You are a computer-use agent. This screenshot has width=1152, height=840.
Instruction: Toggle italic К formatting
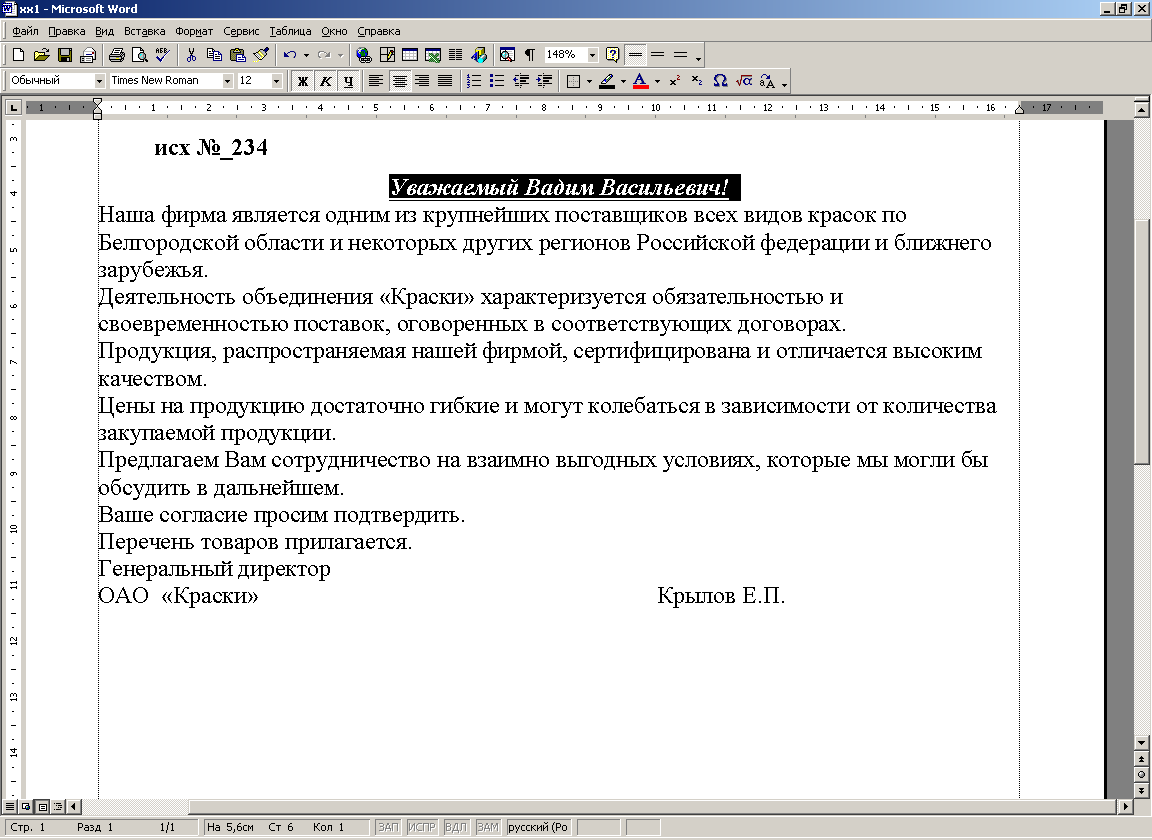325,81
